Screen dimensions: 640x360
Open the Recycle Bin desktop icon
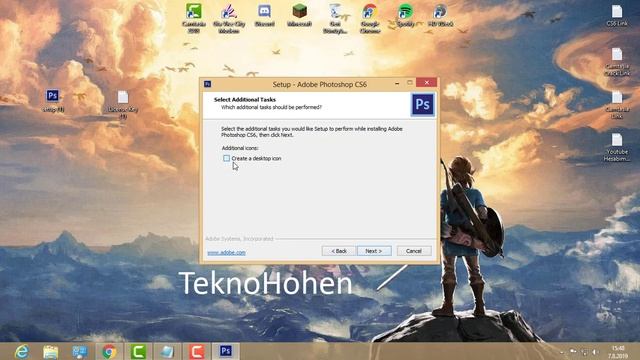(x=335, y=18)
